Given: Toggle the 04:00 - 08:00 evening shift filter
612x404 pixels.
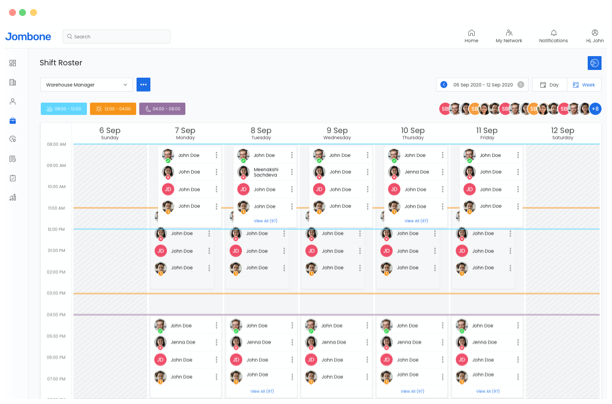Looking at the screenshot, I should (162, 109).
